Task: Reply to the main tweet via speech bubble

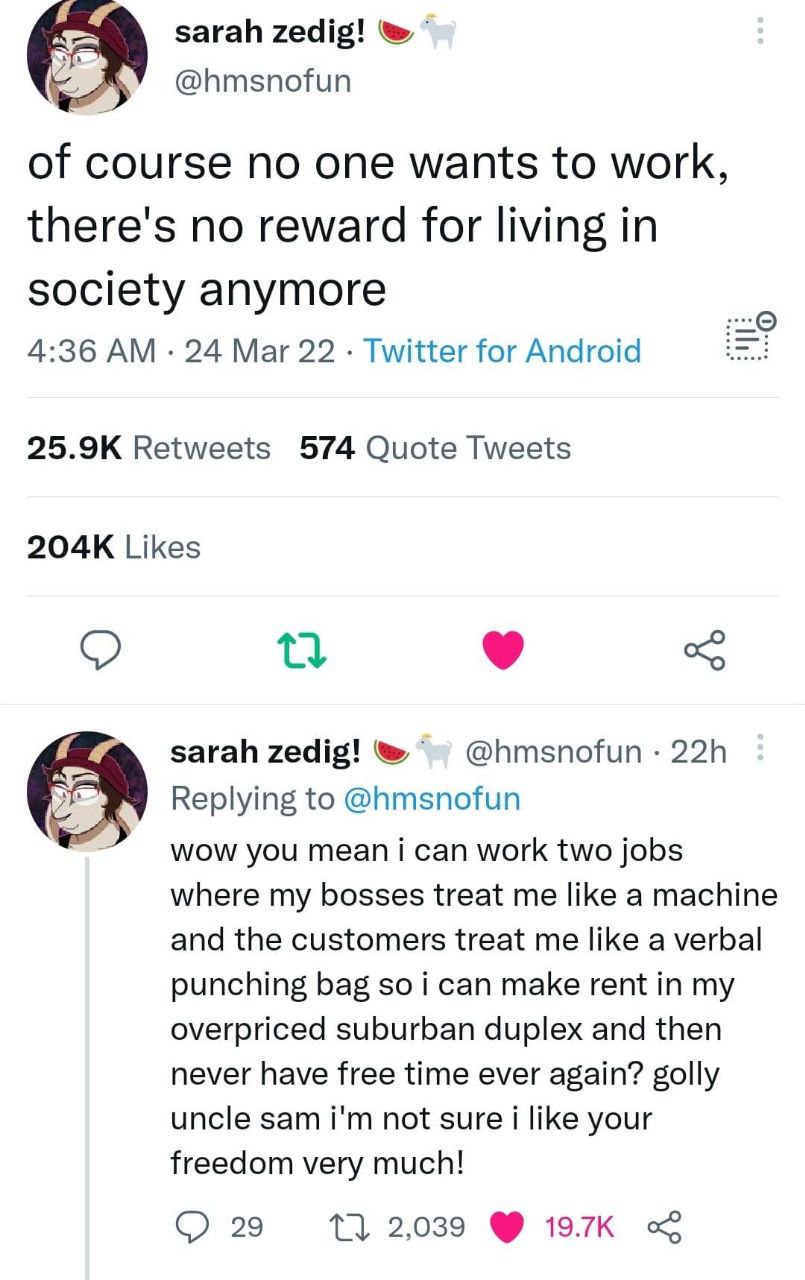Action: click(x=101, y=651)
